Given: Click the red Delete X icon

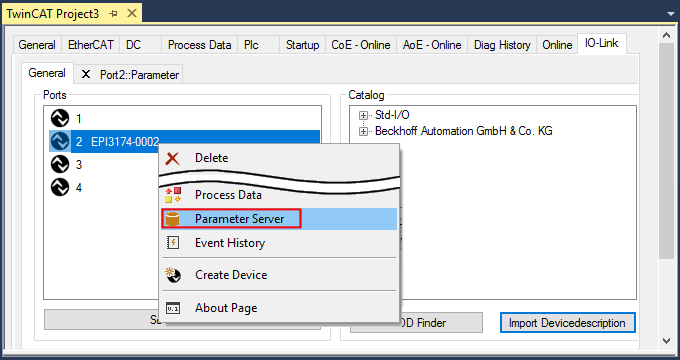Looking at the screenshot, I should pyautogui.click(x=173, y=158).
